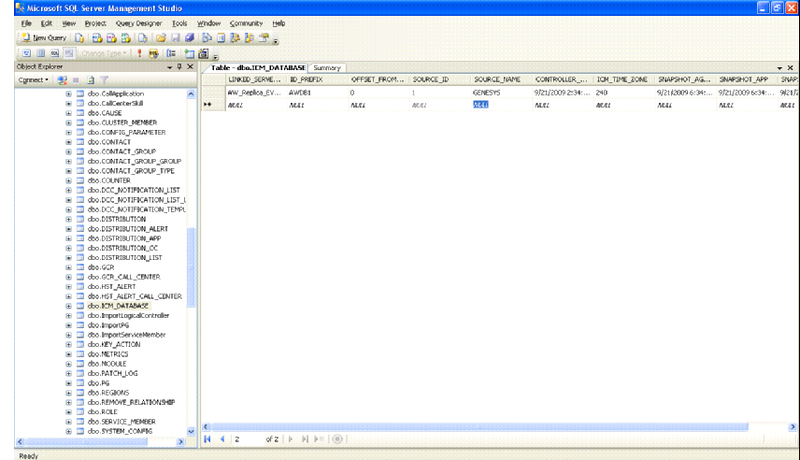Switch to the Summary tab
Screen dimensions: 800x460
326,67
